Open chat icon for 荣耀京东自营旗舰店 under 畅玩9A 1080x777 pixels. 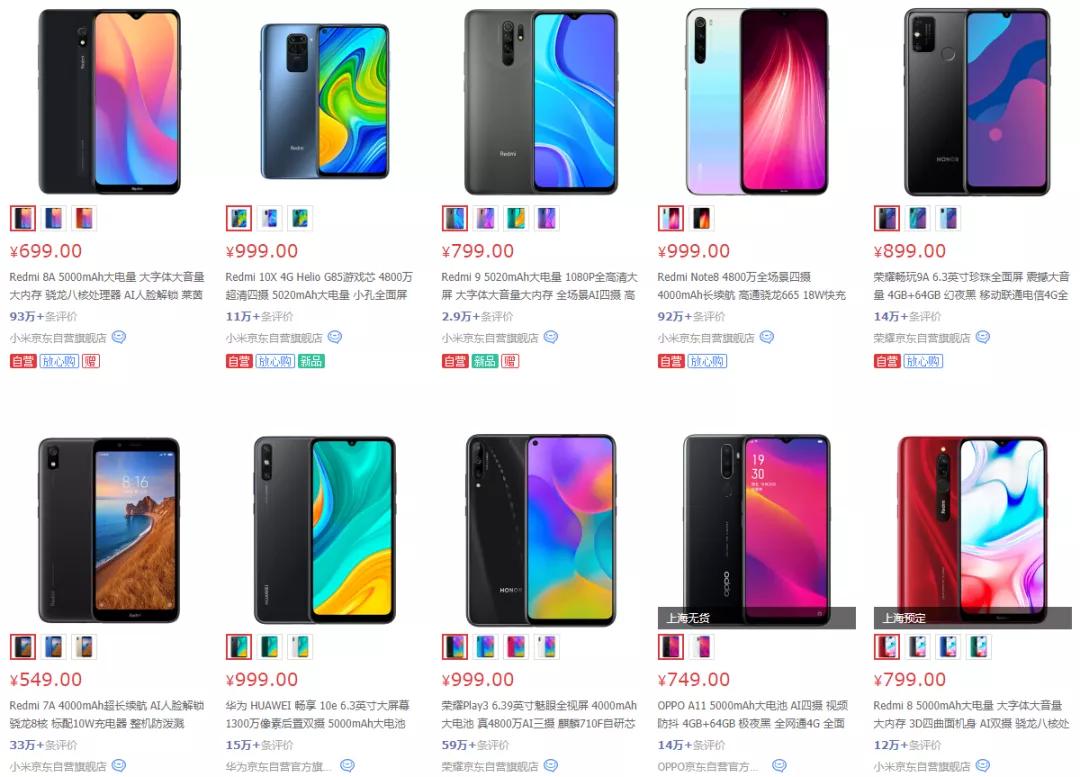pyautogui.click(x=983, y=338)
